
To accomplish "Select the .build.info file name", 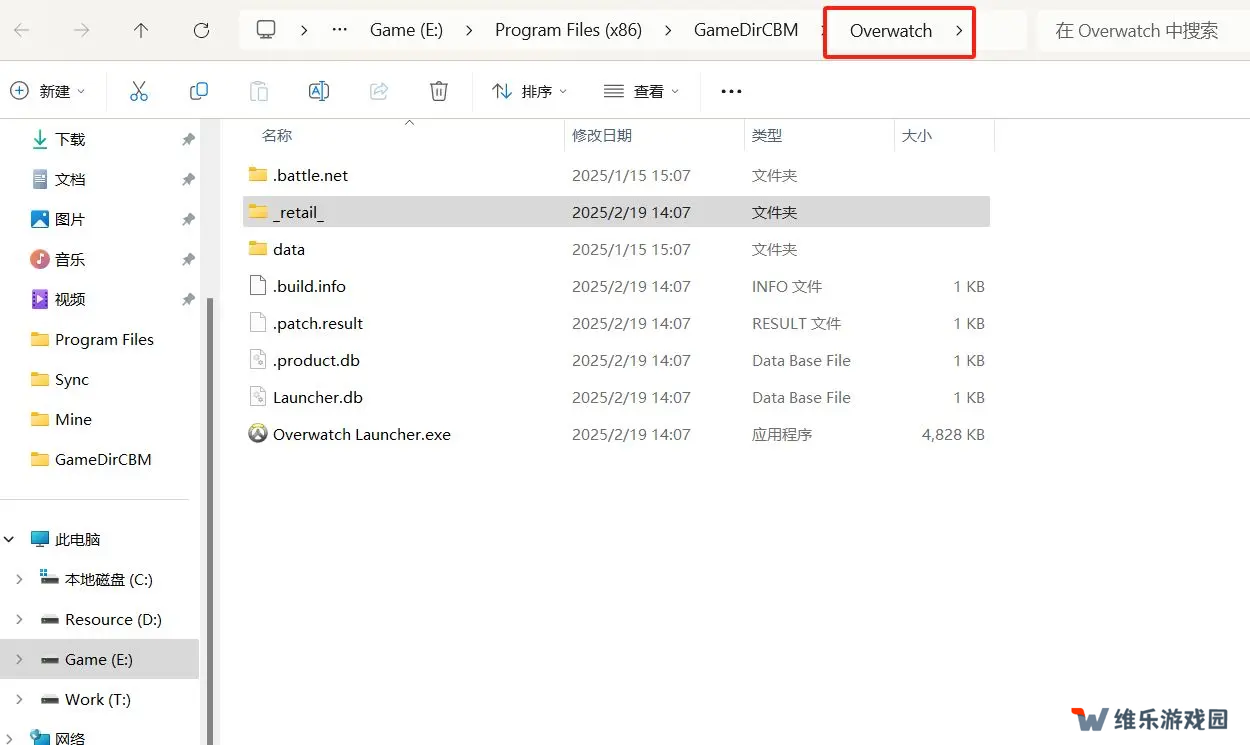I will 309,286.
